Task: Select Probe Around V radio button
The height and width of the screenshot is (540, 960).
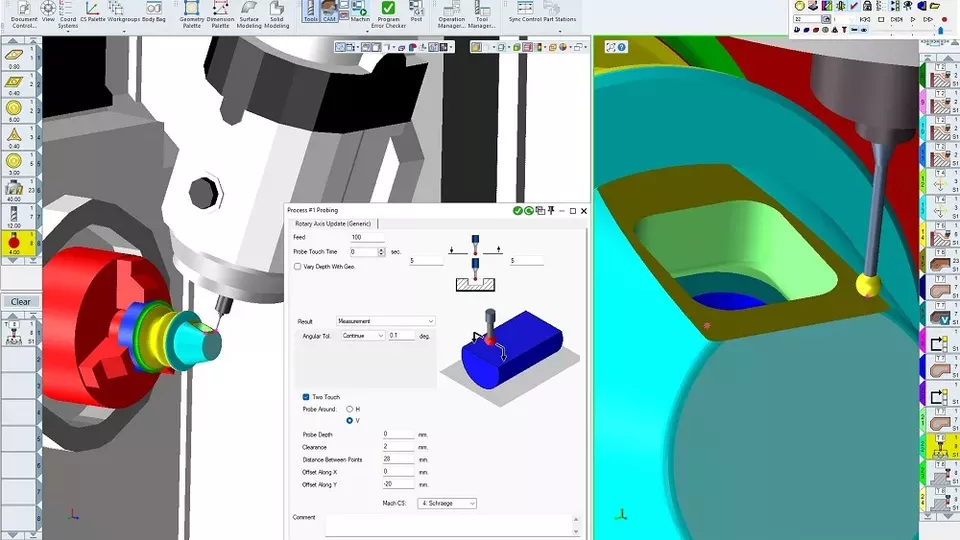Action: (350, 421)
